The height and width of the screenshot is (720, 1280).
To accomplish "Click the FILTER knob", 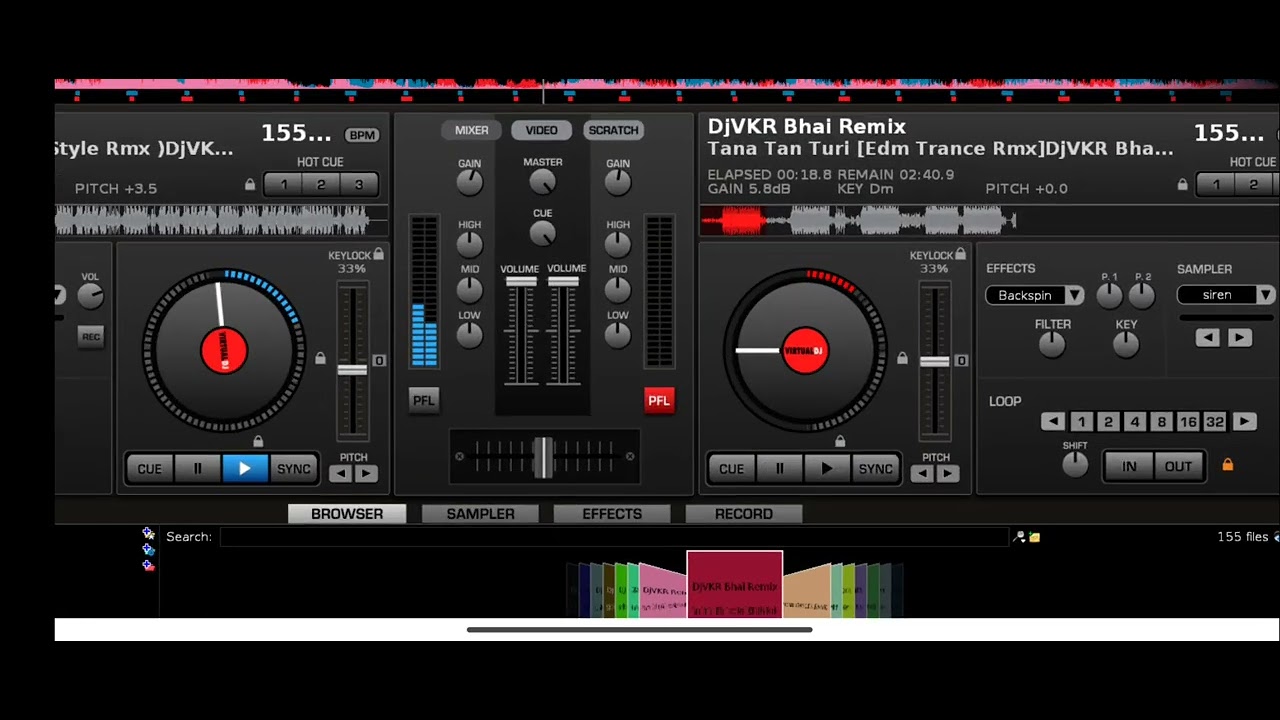I will point(1052,344).
